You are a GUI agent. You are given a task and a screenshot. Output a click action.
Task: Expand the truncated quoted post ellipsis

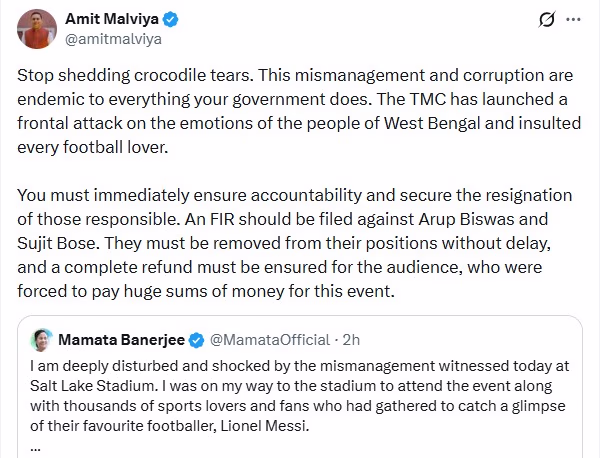coord(36,447)
